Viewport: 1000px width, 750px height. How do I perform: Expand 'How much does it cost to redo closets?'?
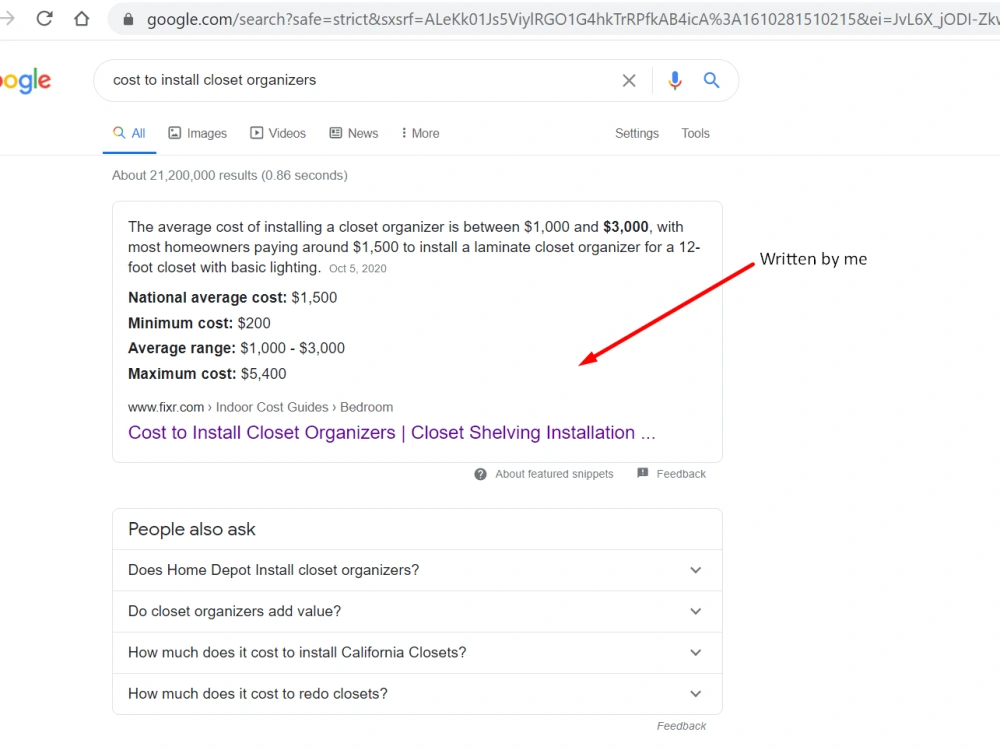click(x=417, y=694)
